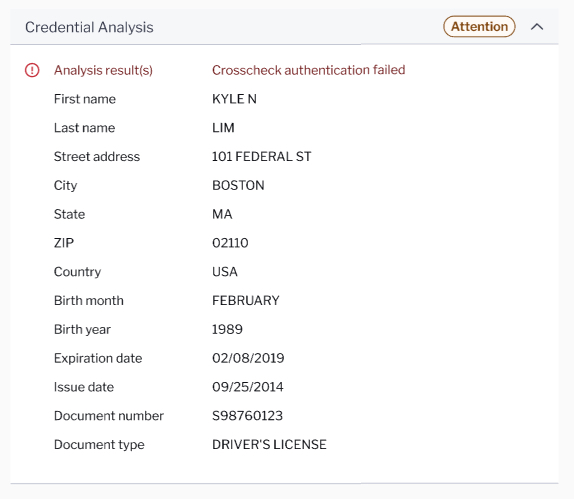Viewport: 574px width, 499px height.
Task: Select the city value BOSTON
Action: pos(238,185)
